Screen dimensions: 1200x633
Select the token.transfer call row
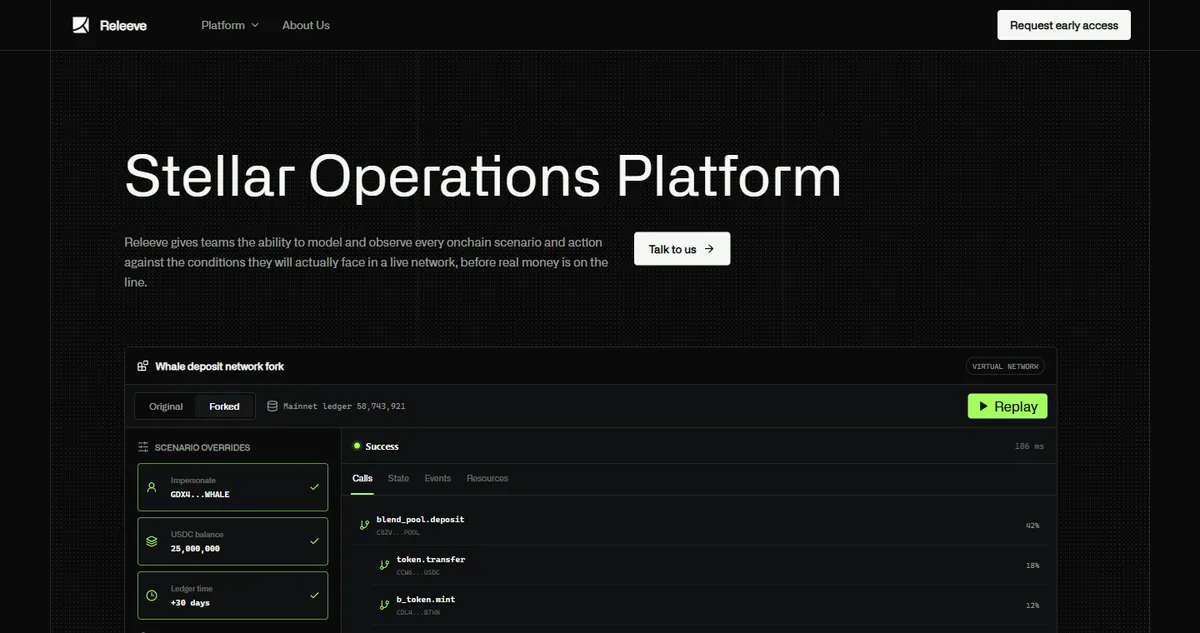coord(709,565)
